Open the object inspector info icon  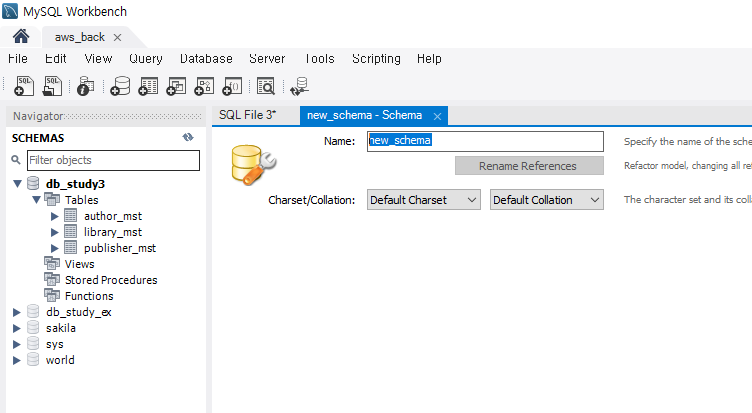tap(85, 86)
